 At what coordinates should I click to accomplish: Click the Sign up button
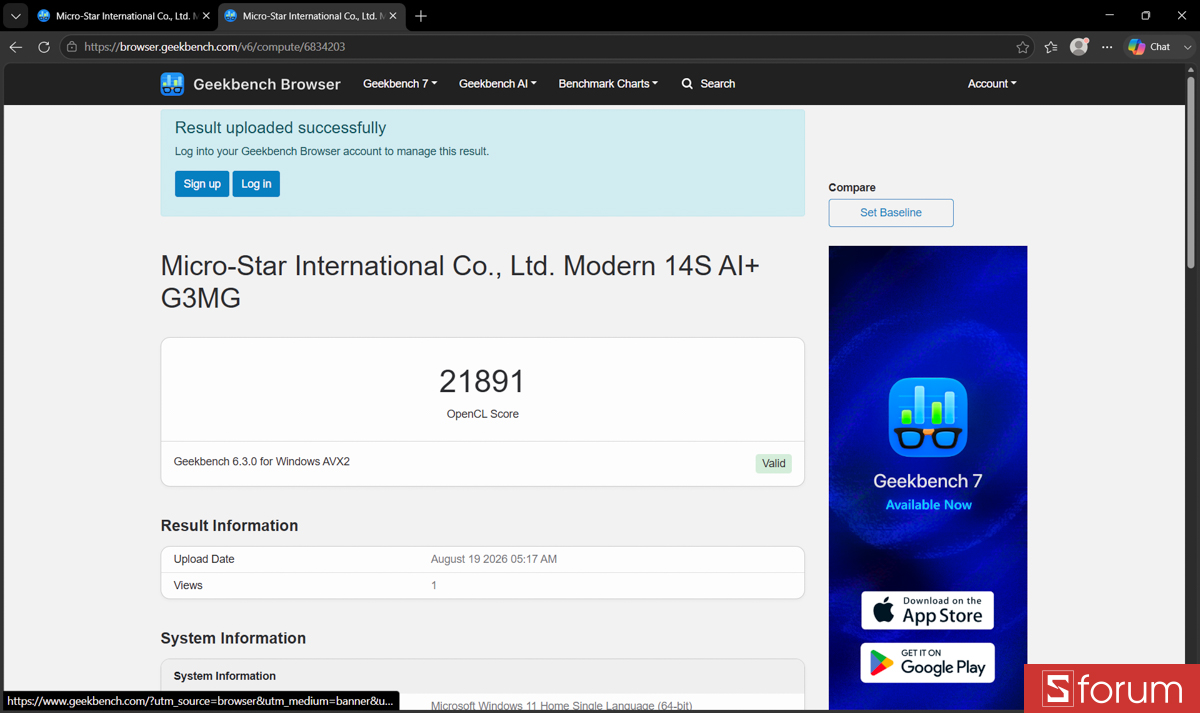[202, 184]
